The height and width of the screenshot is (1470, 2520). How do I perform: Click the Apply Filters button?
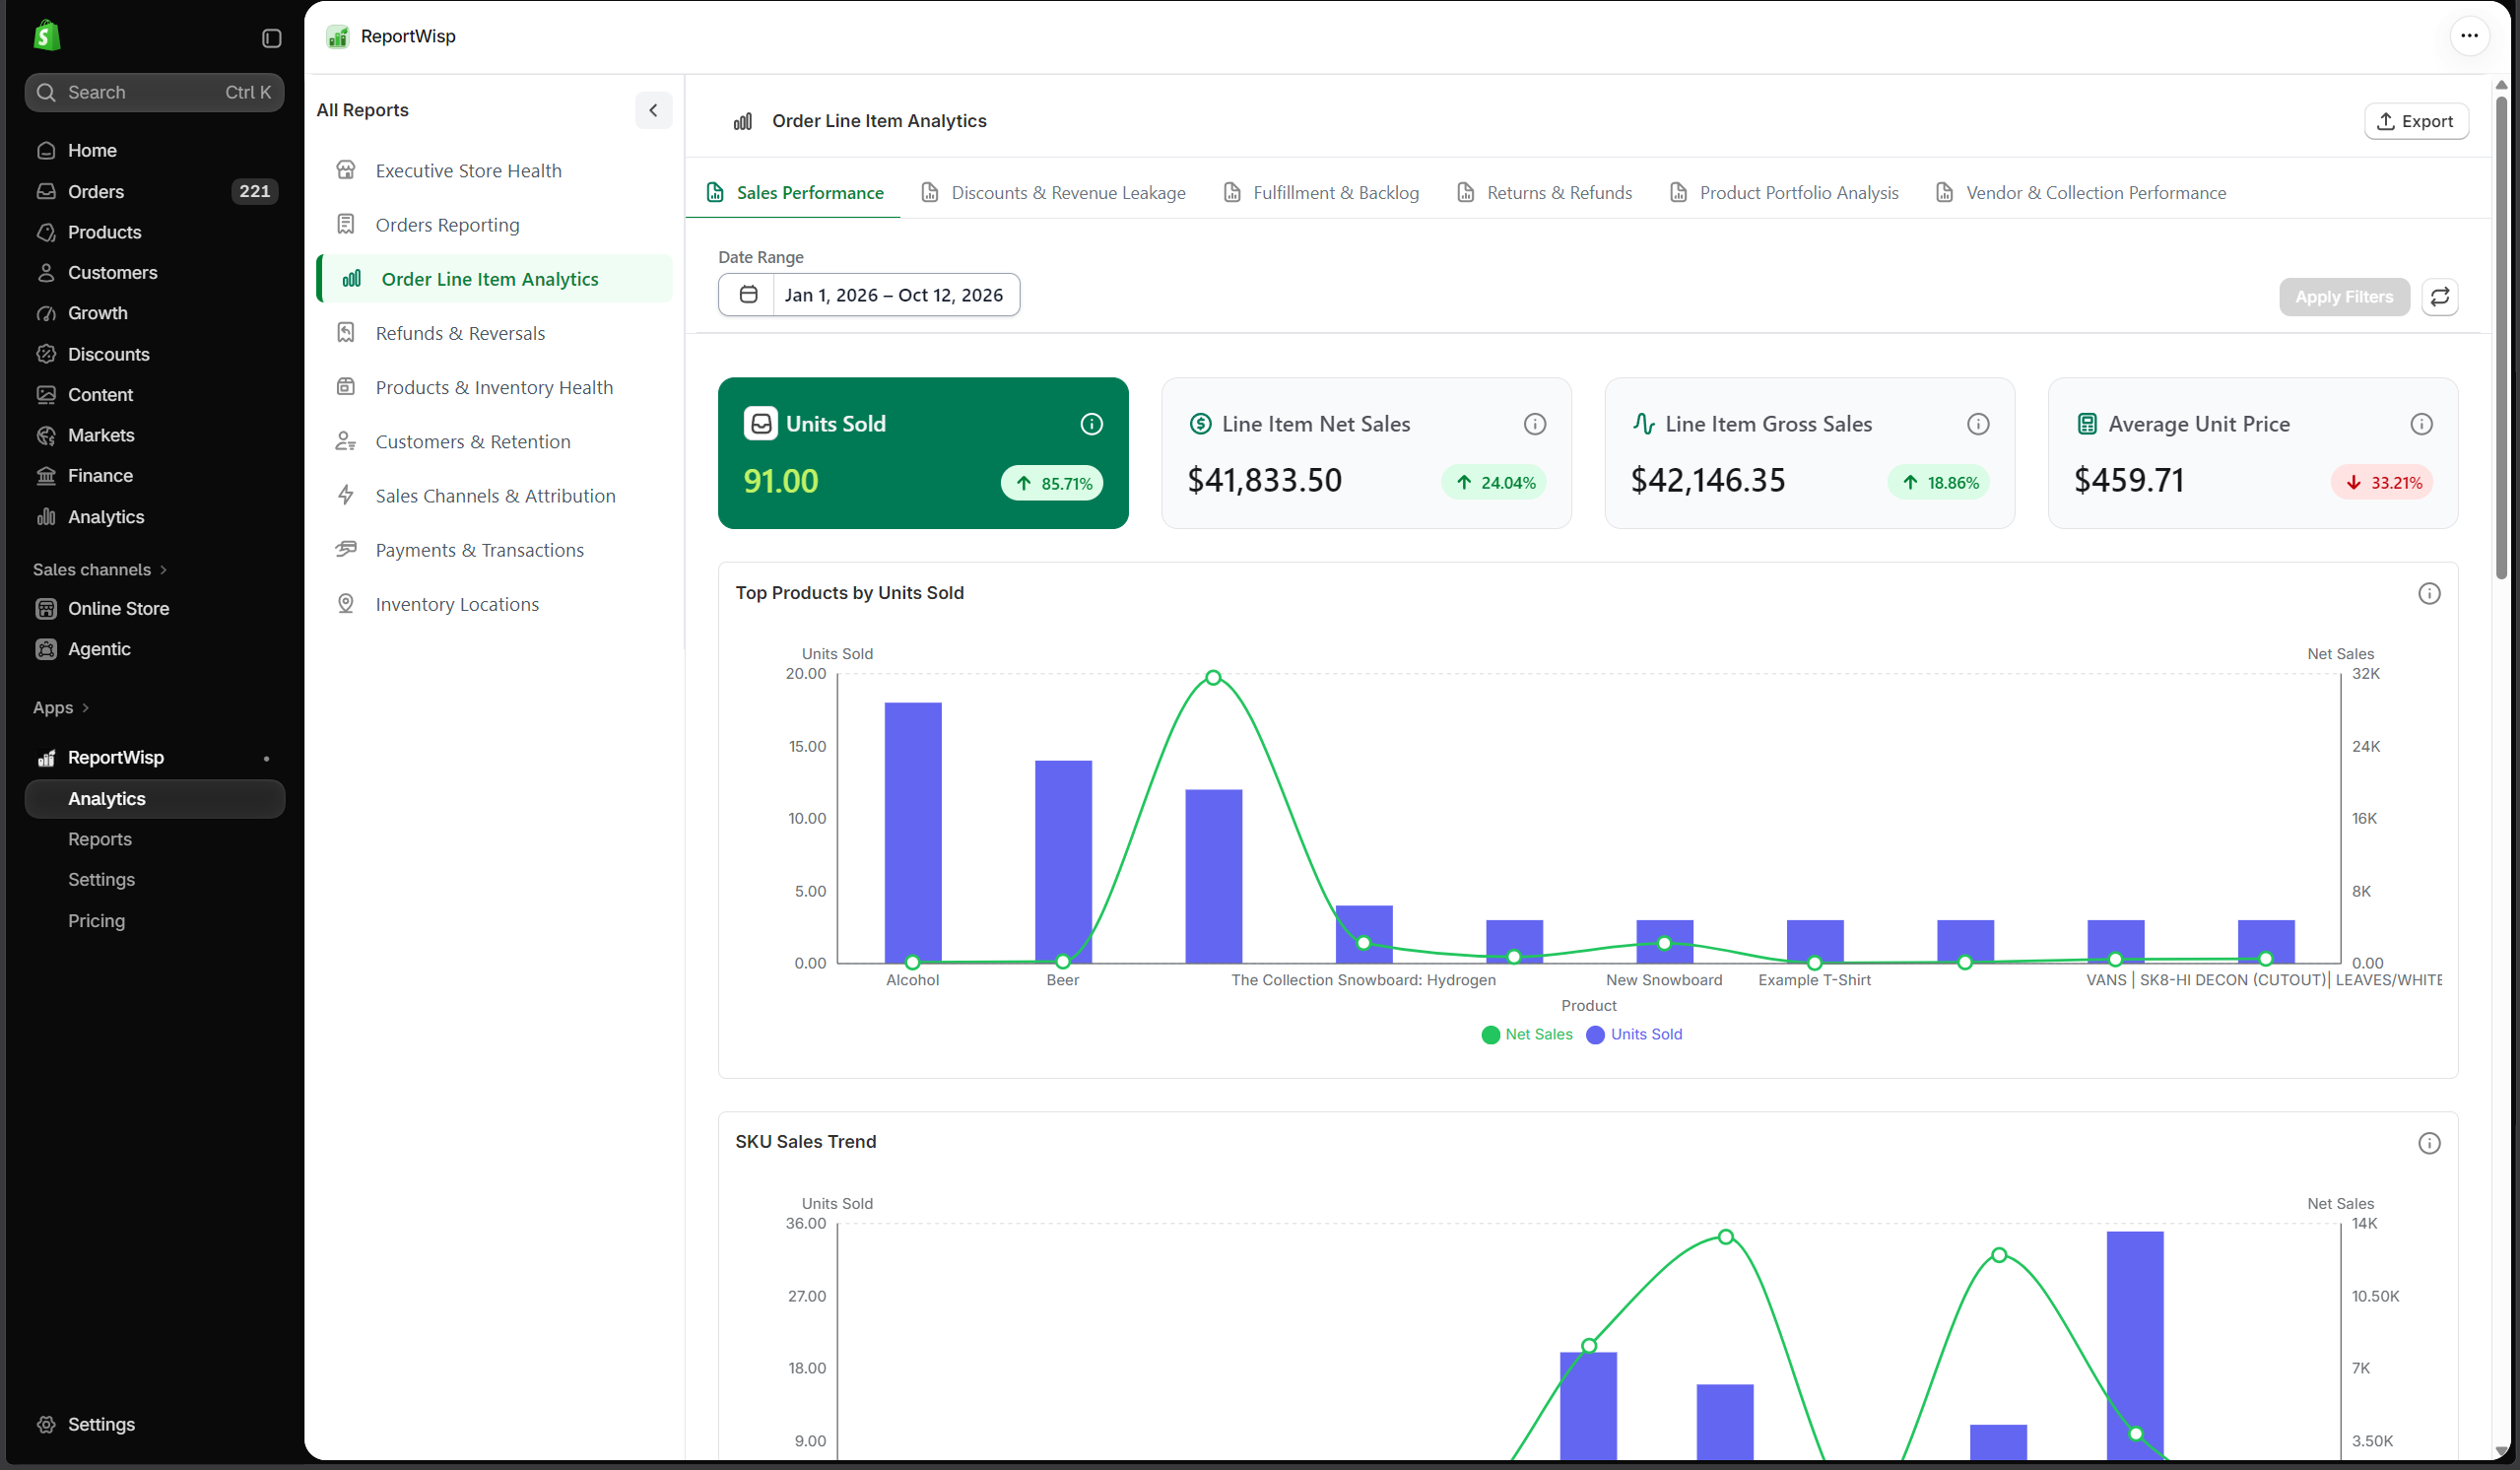tap(2344, 297)
